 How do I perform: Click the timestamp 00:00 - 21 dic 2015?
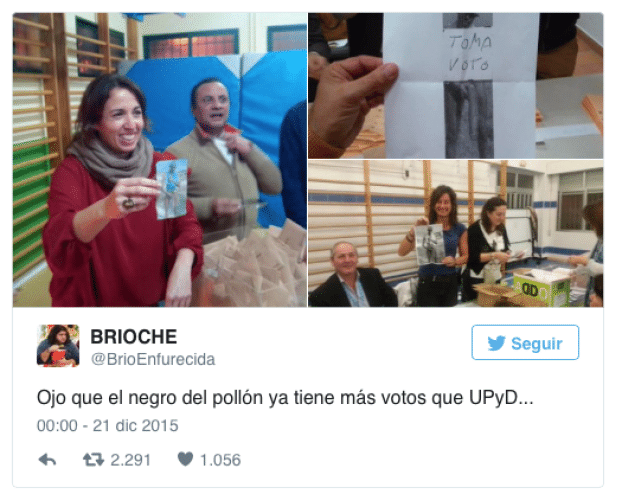[108, 426]
